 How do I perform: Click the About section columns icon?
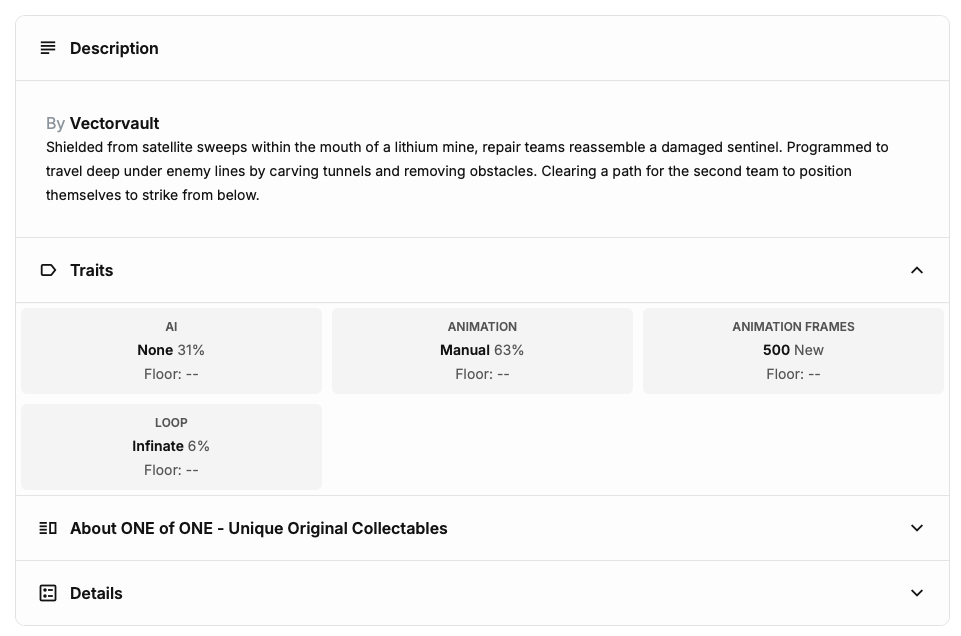click(x=48, y=528)
